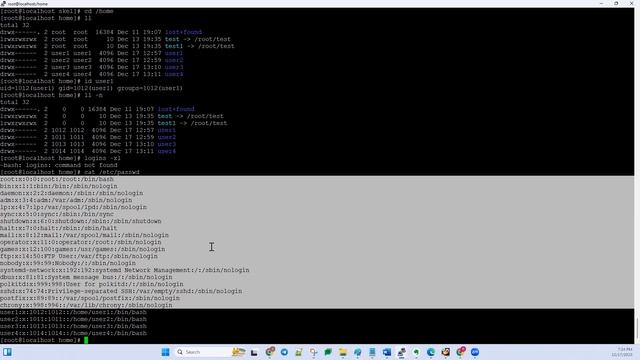
Task: Open the Zoom taskbar icon
Action: tap(475, 352)
